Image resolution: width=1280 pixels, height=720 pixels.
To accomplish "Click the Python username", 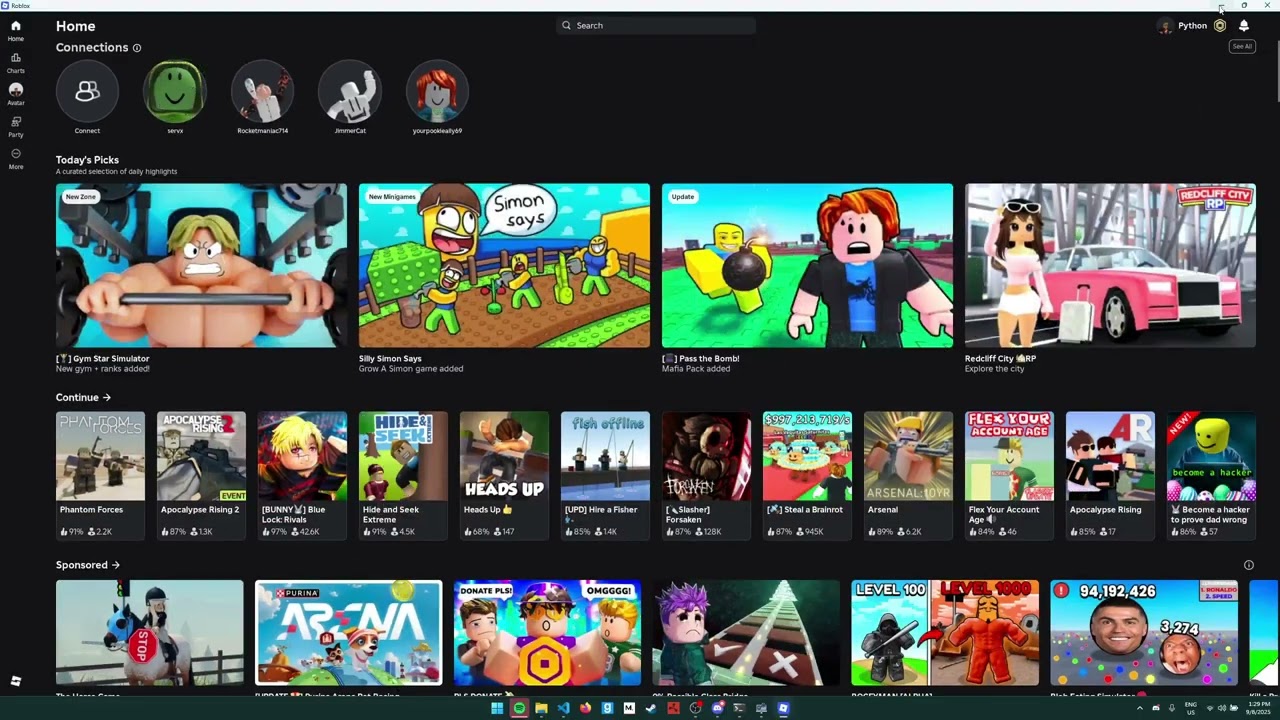I will point(1192,26).
